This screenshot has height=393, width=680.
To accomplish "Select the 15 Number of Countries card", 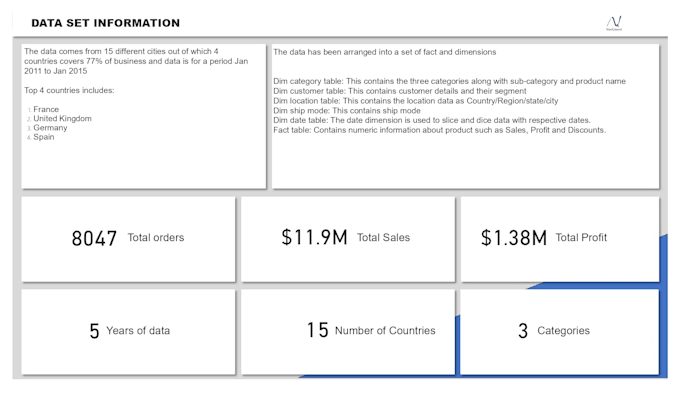I will click(x=348, y=332).
